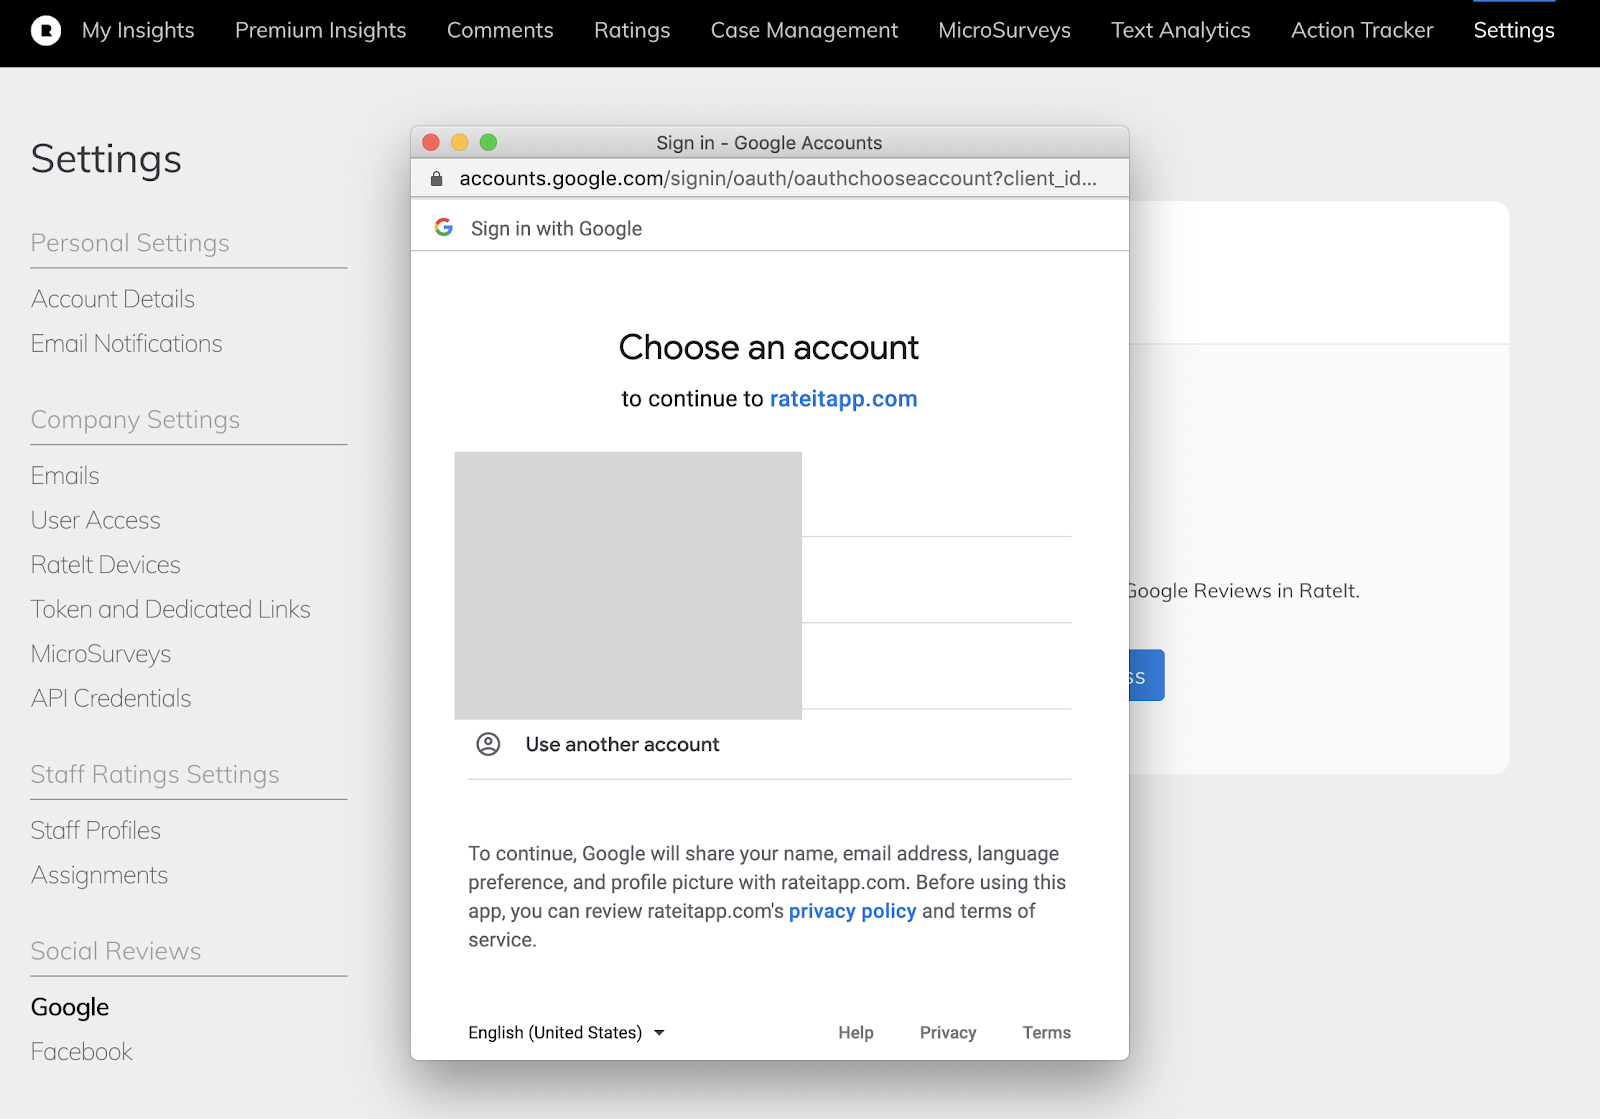1600x1119 pixels.
Task: Click Terms in the popup footer
Action: (1046, 1033)
